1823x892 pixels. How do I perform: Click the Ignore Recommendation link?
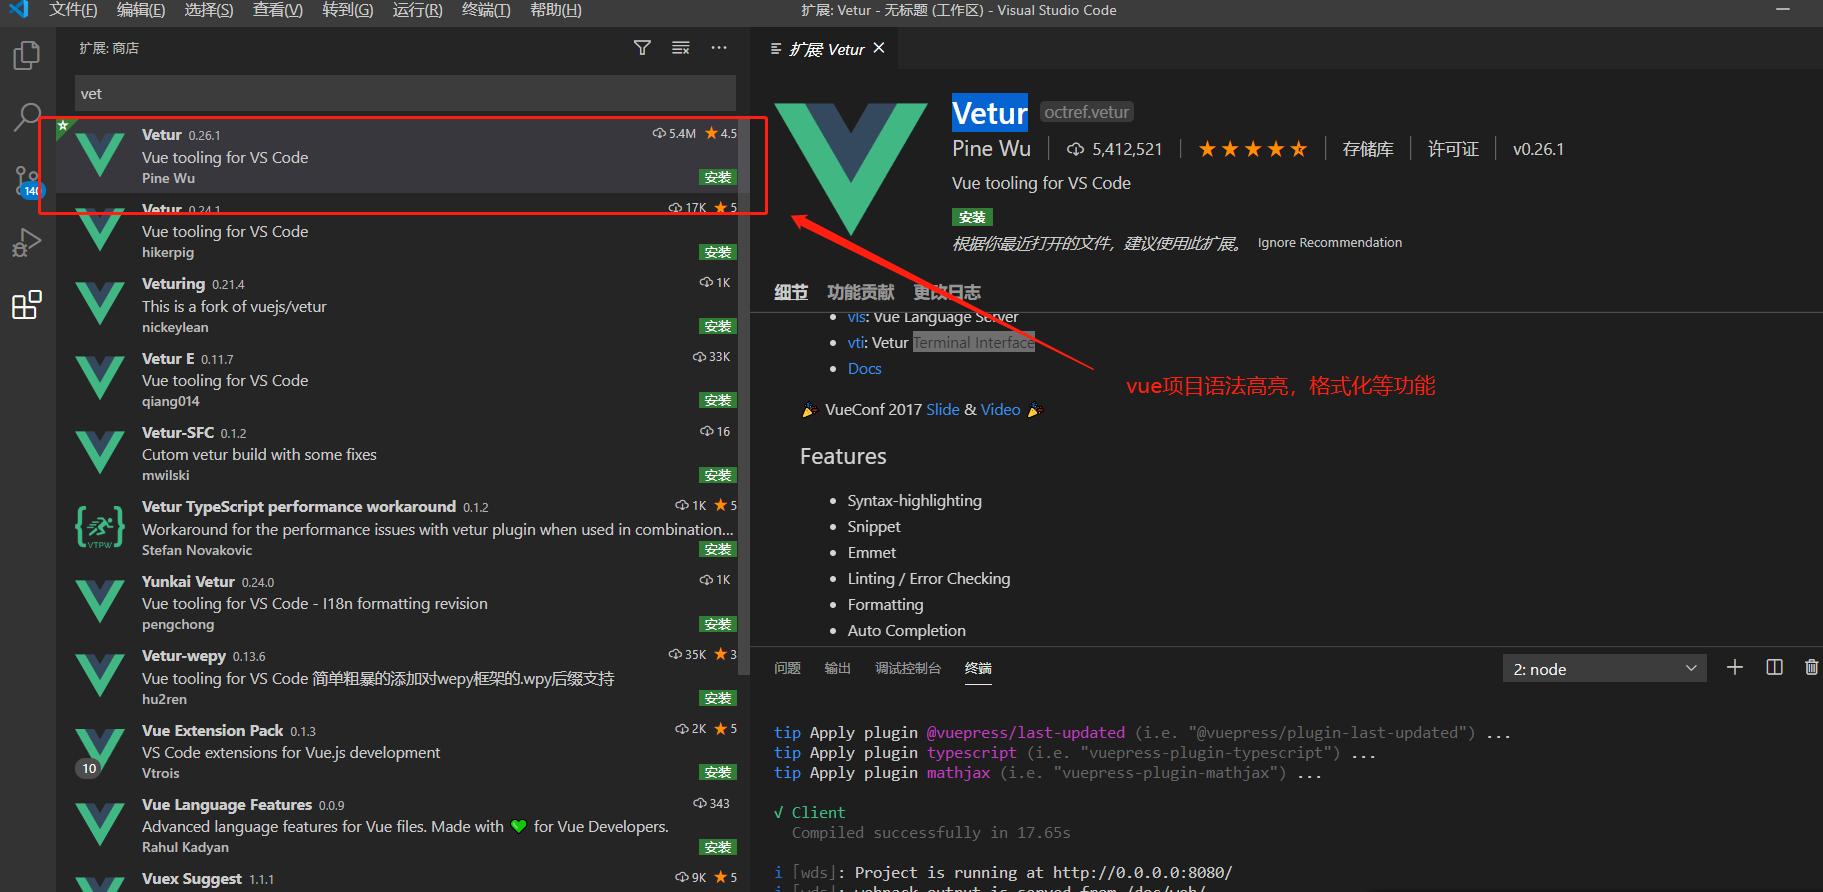point(1329,243)
